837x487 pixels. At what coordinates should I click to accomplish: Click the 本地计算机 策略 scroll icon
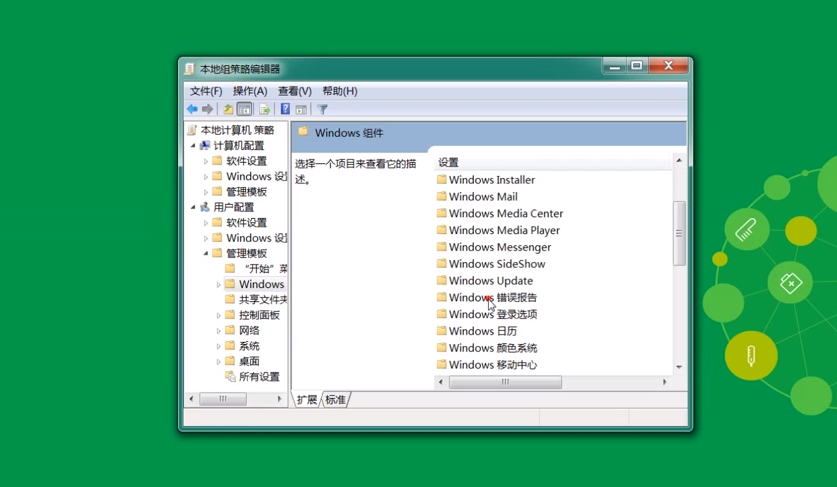192,130
